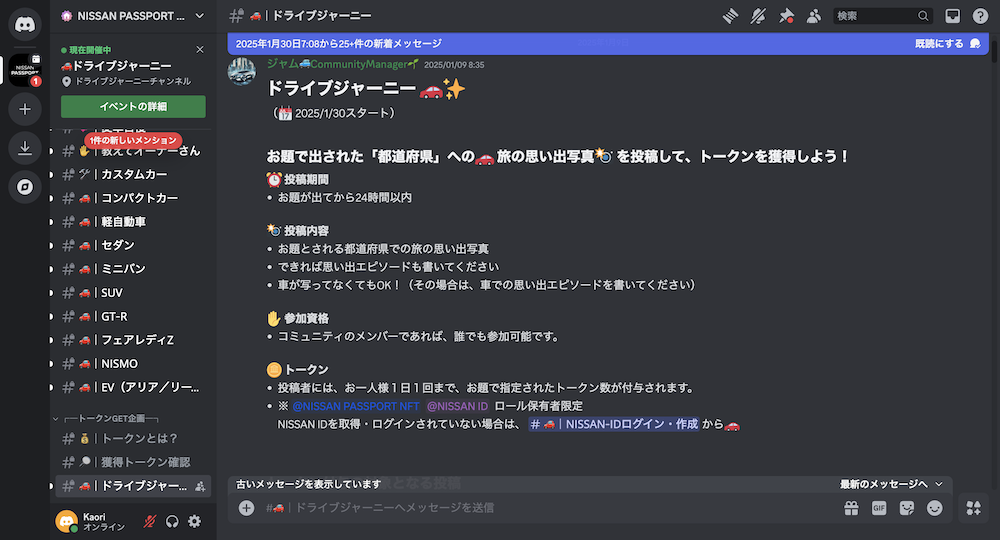Add a server with plus icon

coord(25,109)
